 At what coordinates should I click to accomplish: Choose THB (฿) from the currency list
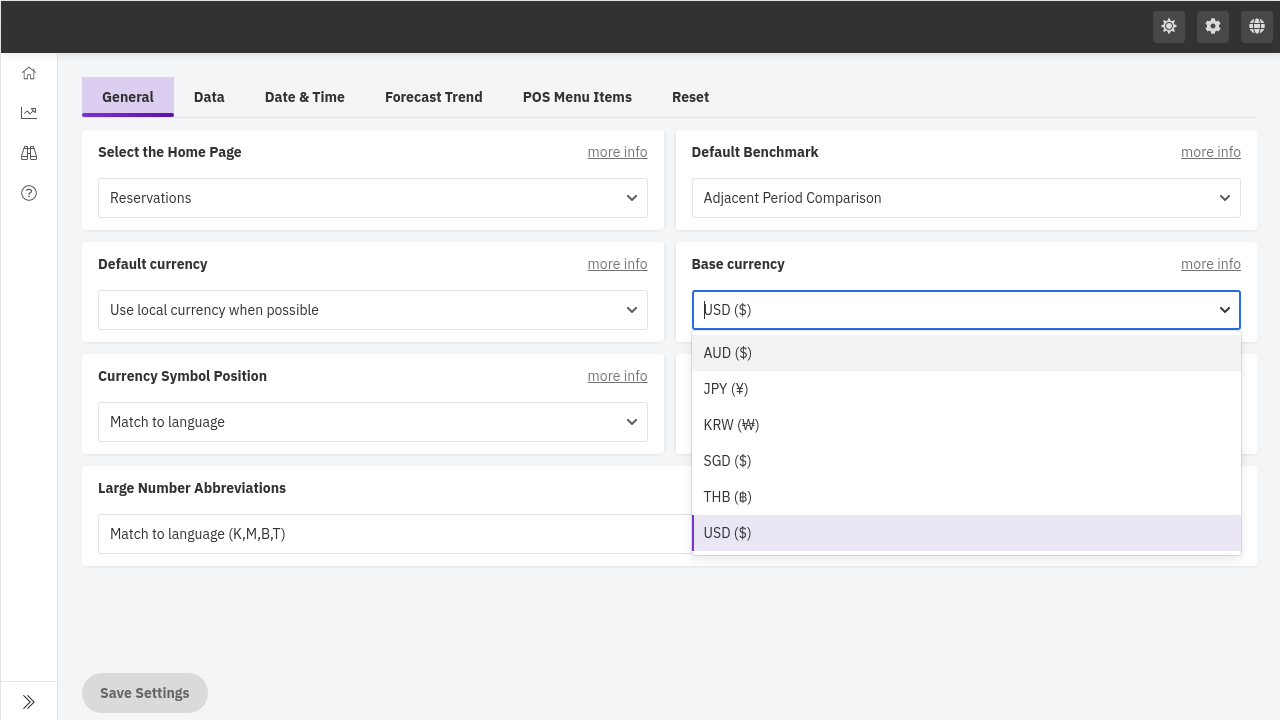pyautogui.click(x=966, y=497)
